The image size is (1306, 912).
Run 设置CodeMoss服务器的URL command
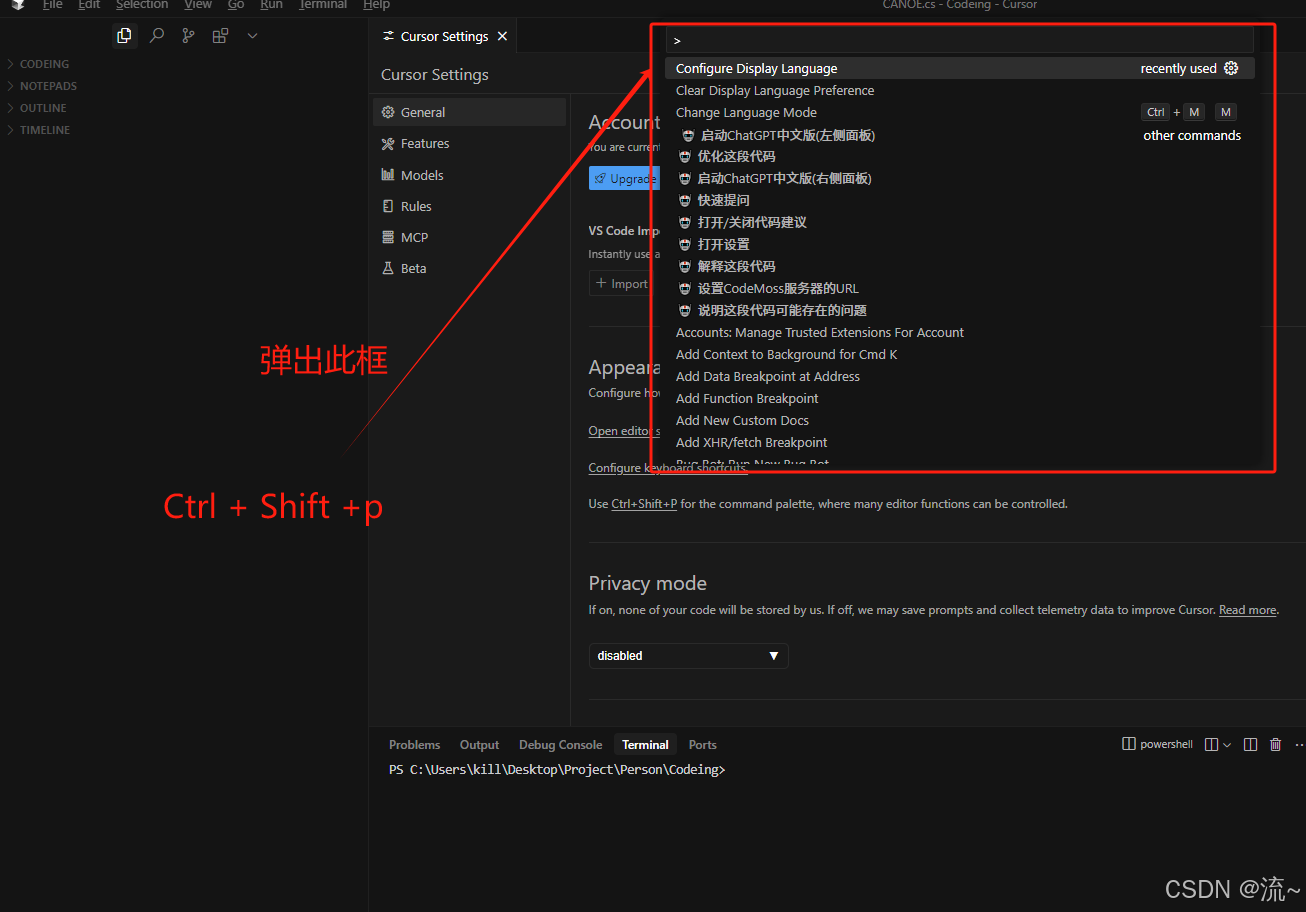click(x=959, y=288)
